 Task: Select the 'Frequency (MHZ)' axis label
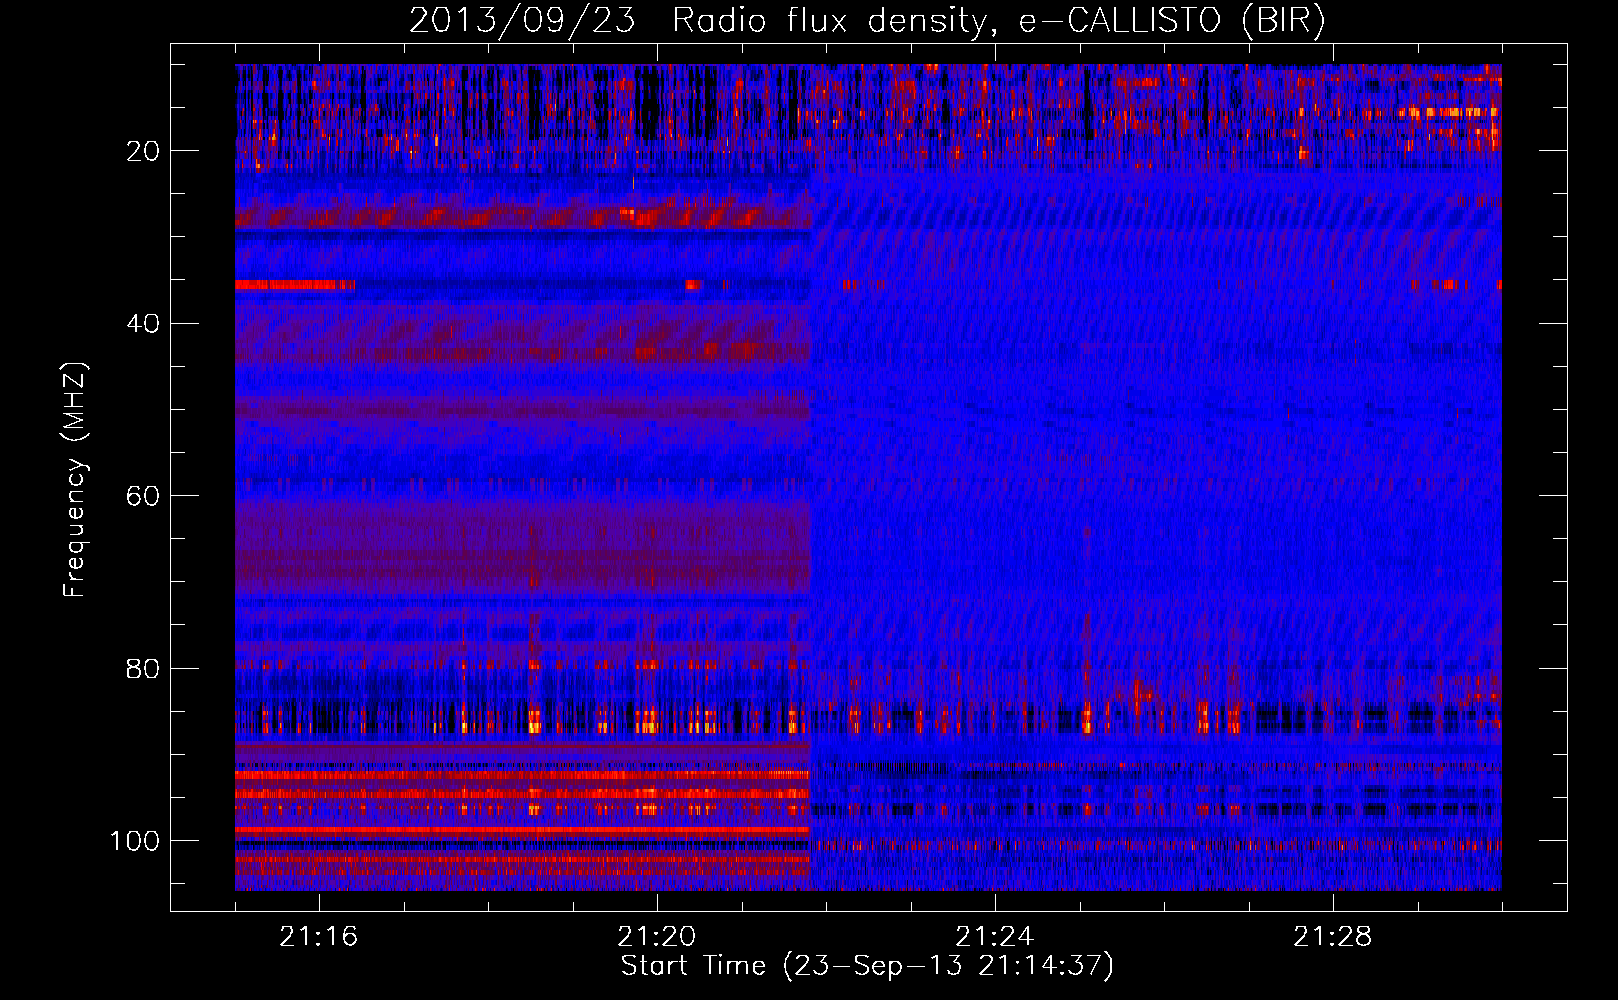pyautogui.click(x=75, y=479)
